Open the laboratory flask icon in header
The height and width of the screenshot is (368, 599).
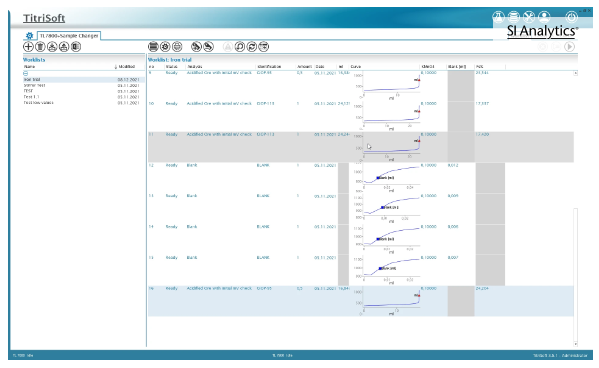click(498, 17)
